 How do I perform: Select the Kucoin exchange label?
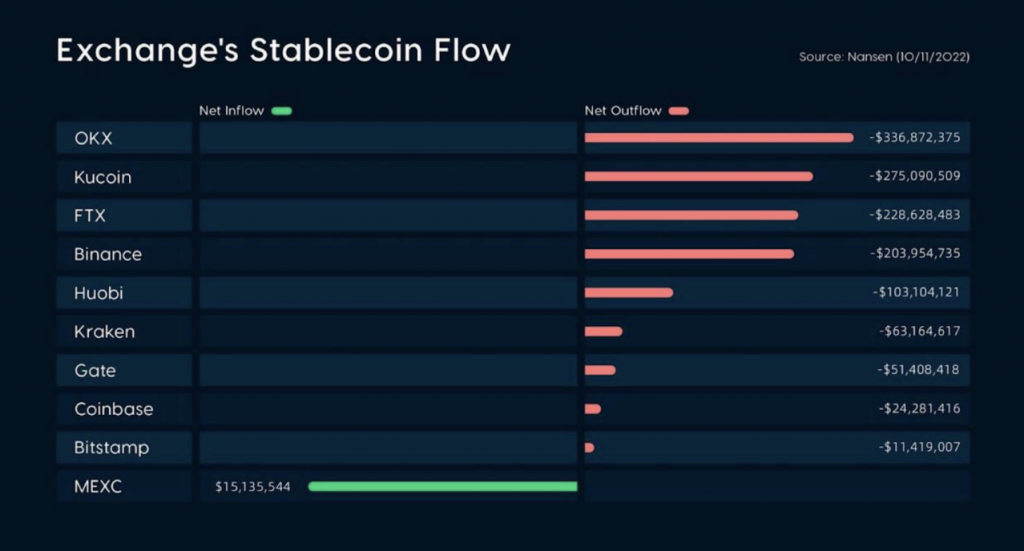(x=103, y=177)
